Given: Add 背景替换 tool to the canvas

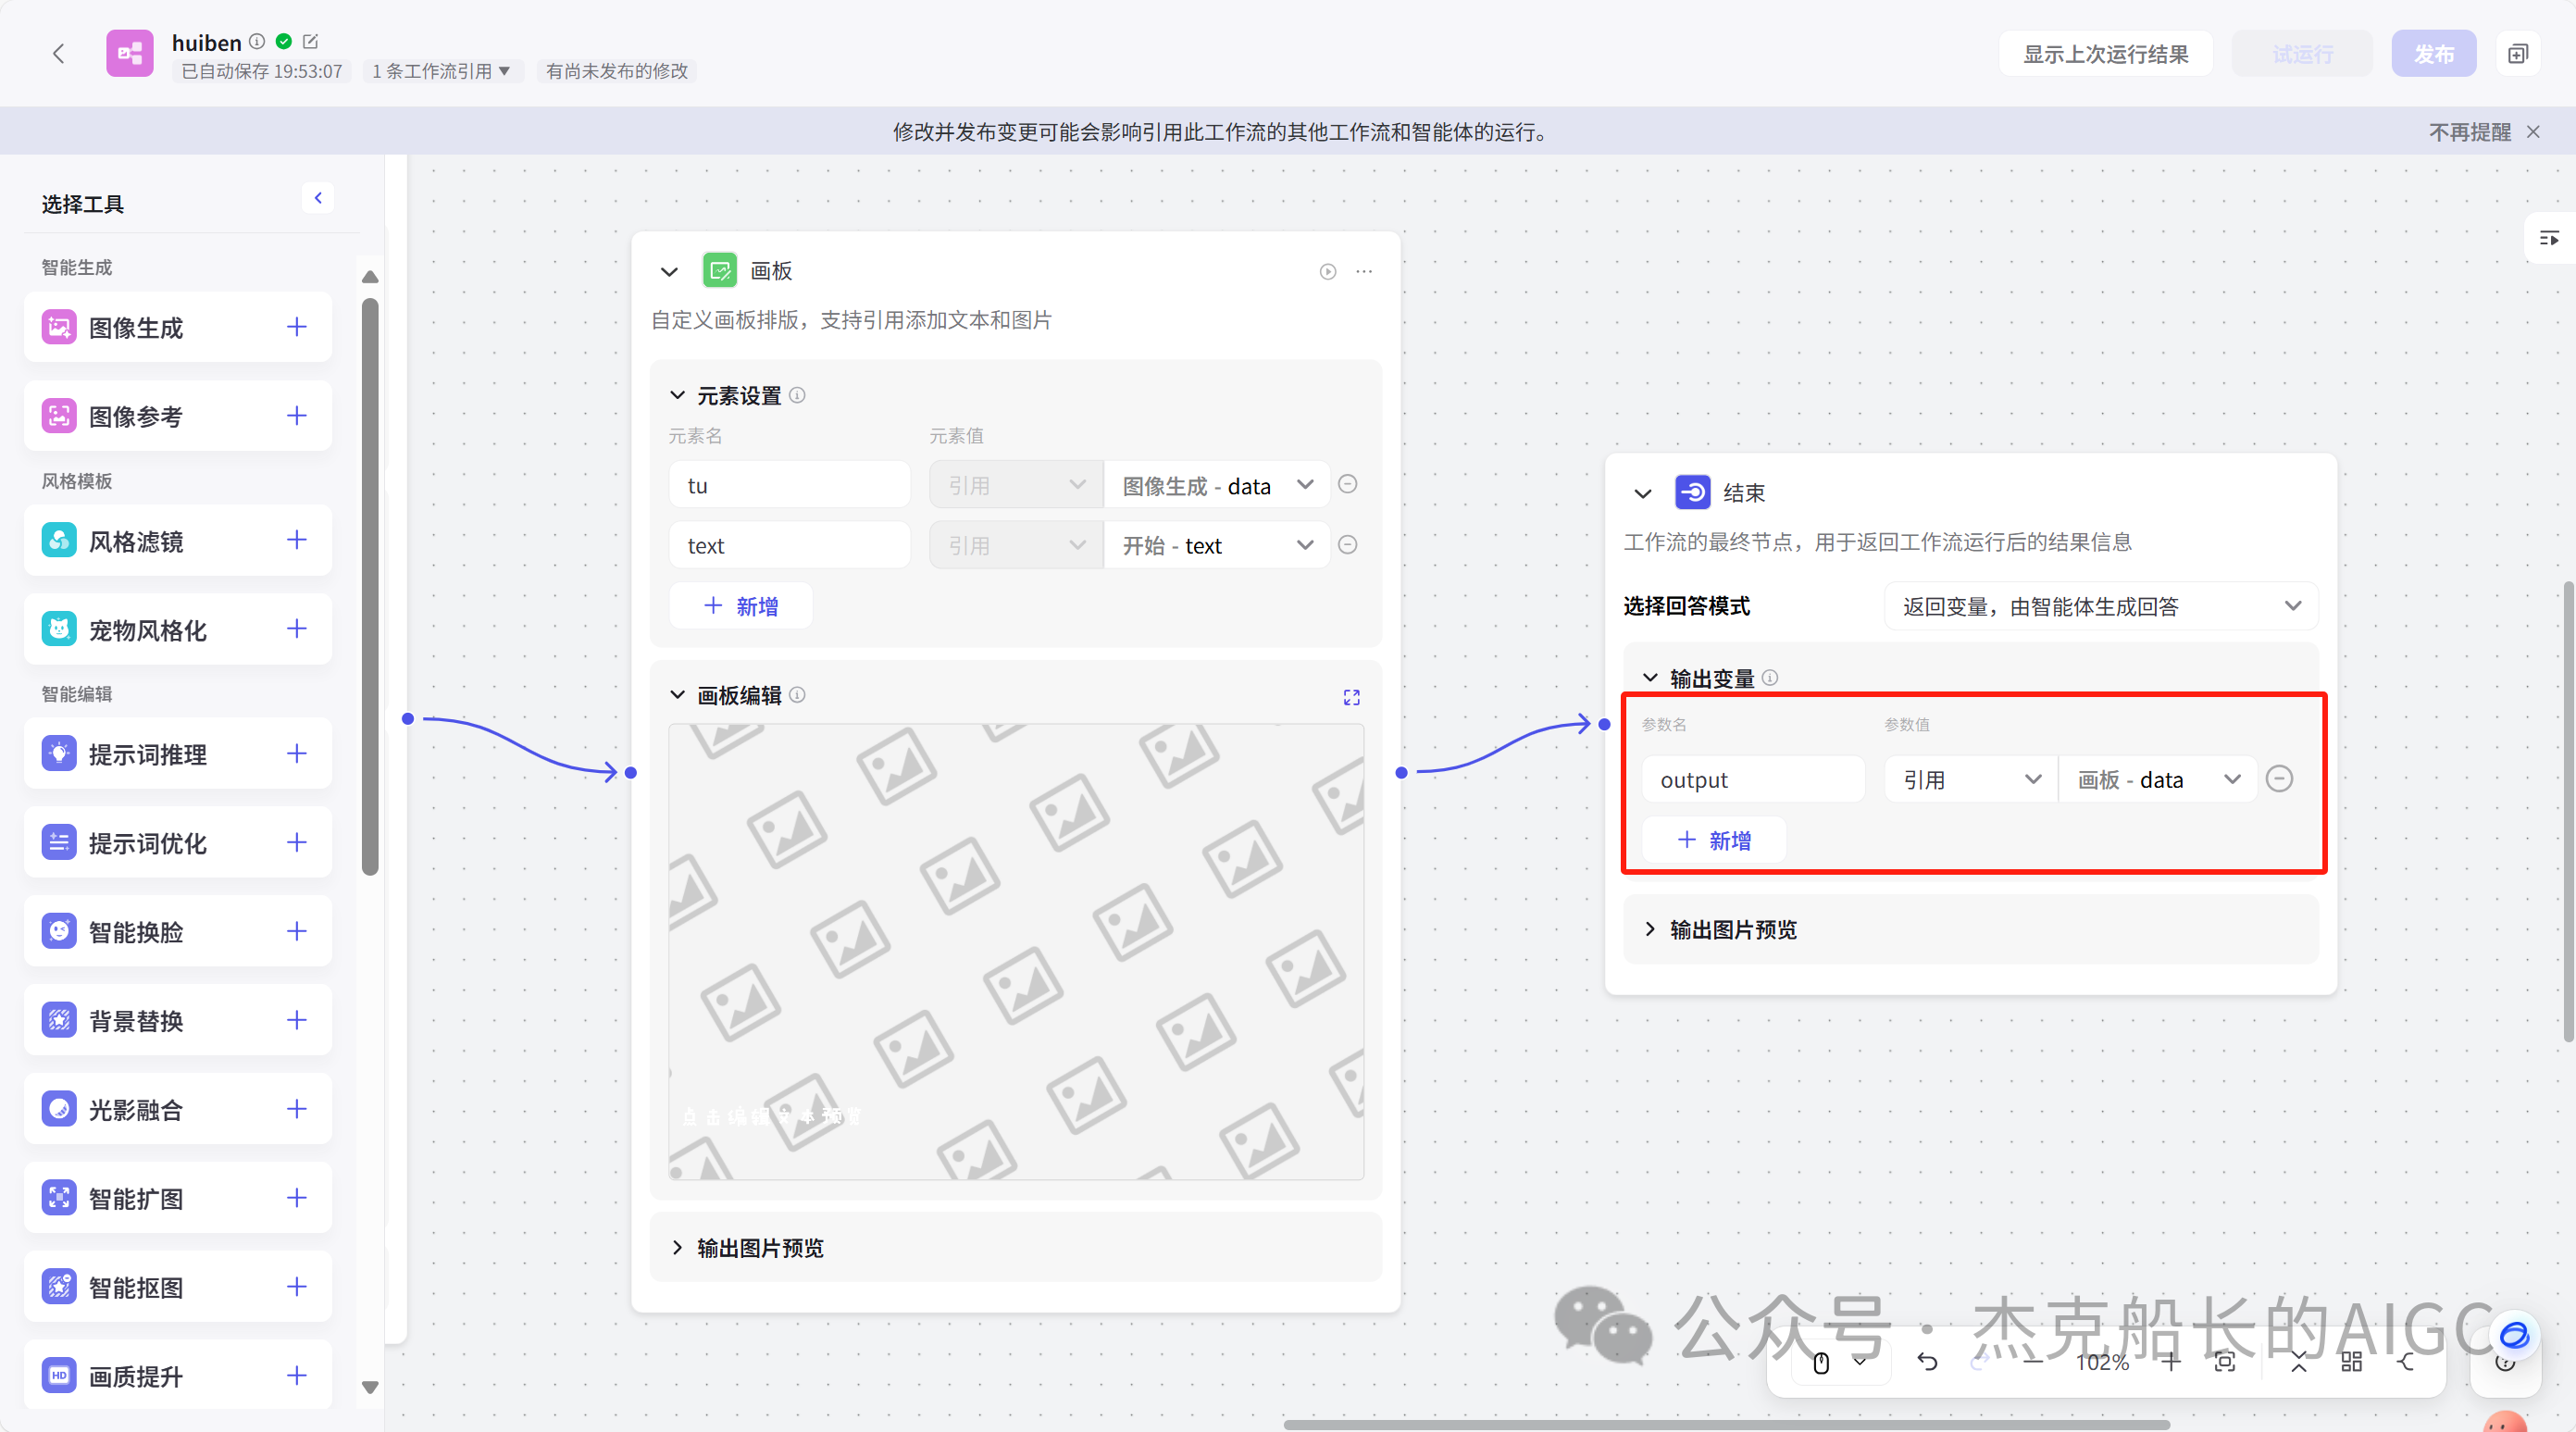Looking at the screenshot, I should (x=296, y=1020).
